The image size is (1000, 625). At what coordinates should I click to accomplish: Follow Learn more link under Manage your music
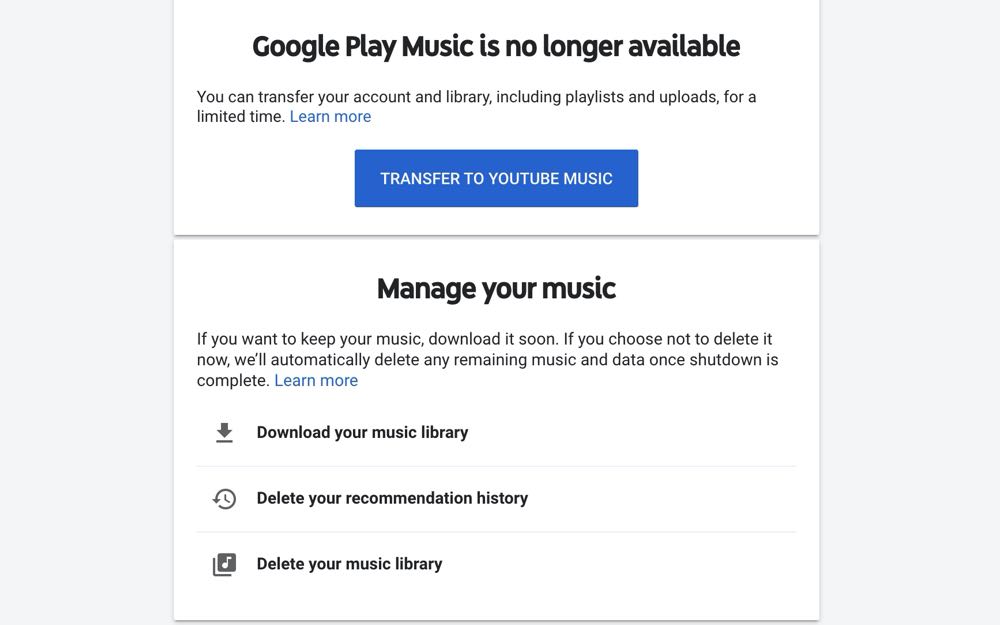click(316, 380)
